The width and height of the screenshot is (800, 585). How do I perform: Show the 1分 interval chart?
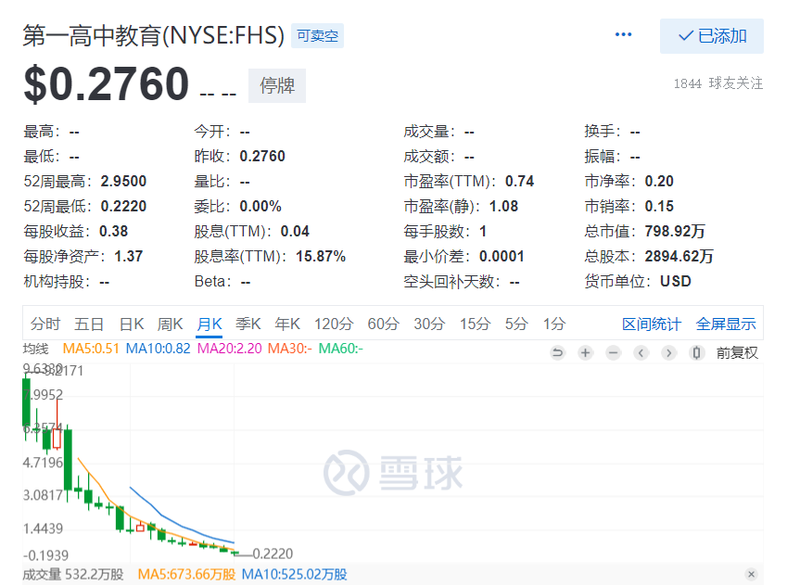tap(554, 324)
